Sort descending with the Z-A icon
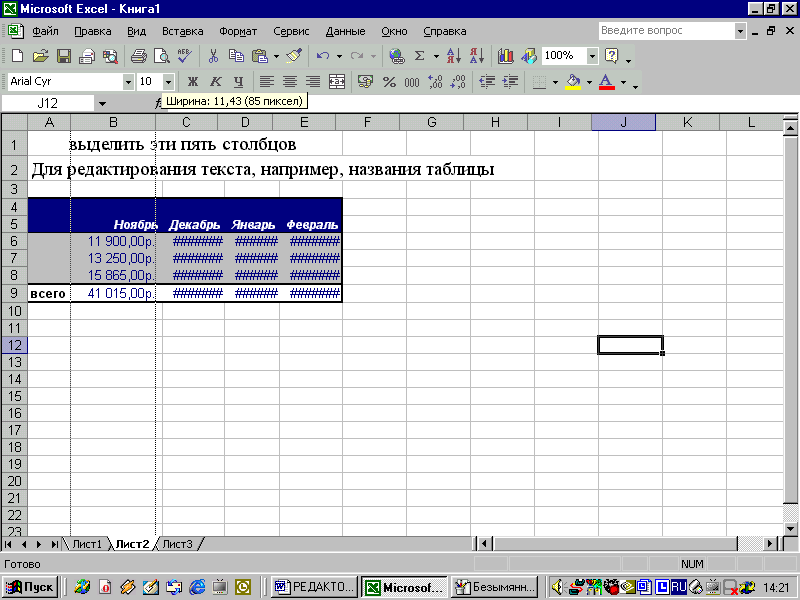 [x=477, y=56]
